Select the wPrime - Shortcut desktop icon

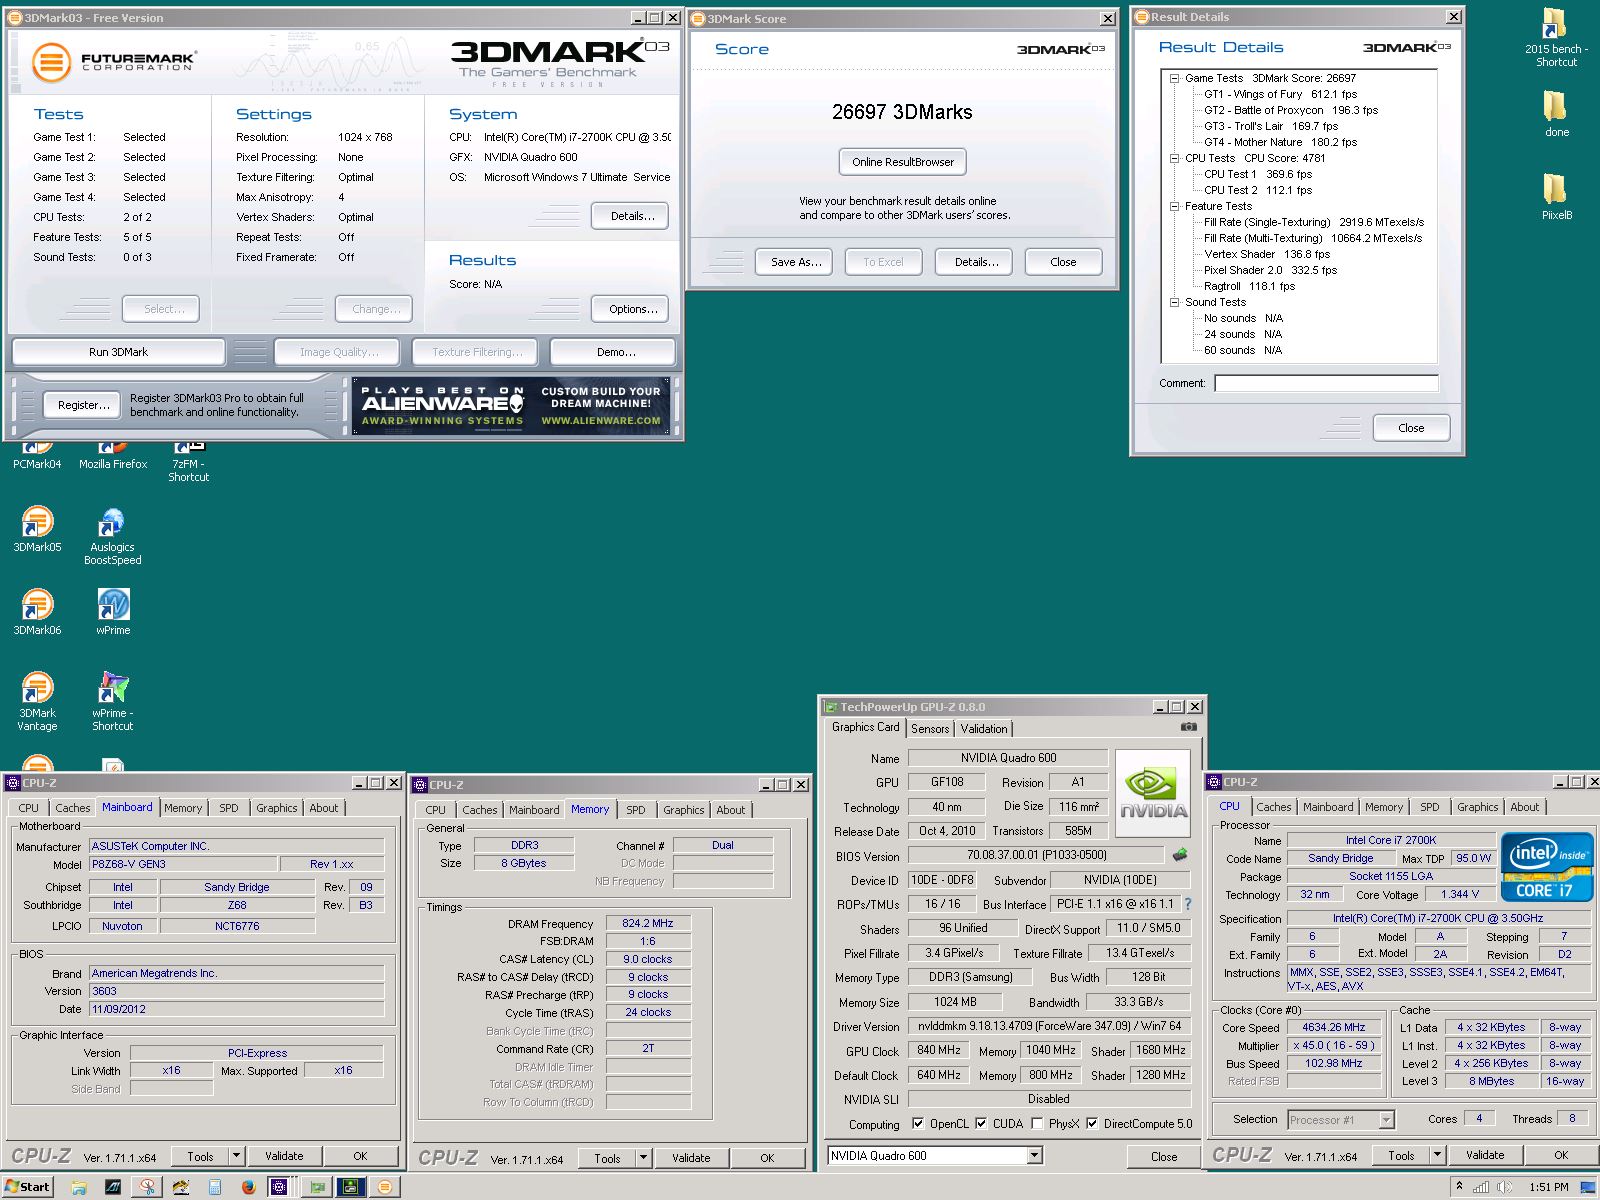coord(113,702)
